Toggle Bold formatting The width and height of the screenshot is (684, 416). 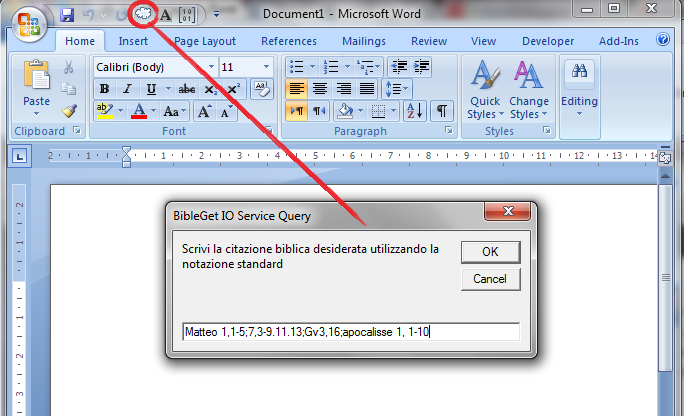point(104,89)
